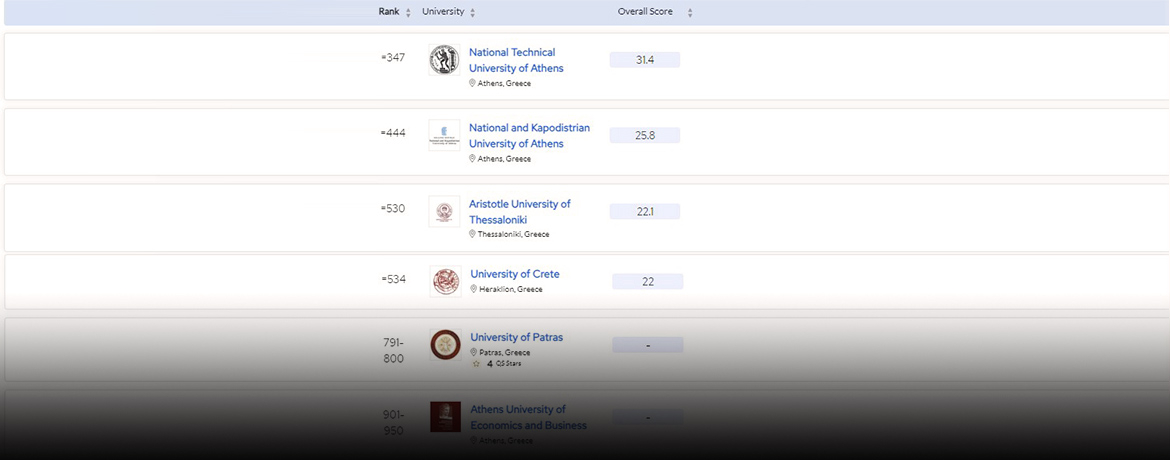This screenshot has width=1170, height=460.
Task: Click location pin in National Technical University row
Action: pyautogui.click(x=472, y=83)
